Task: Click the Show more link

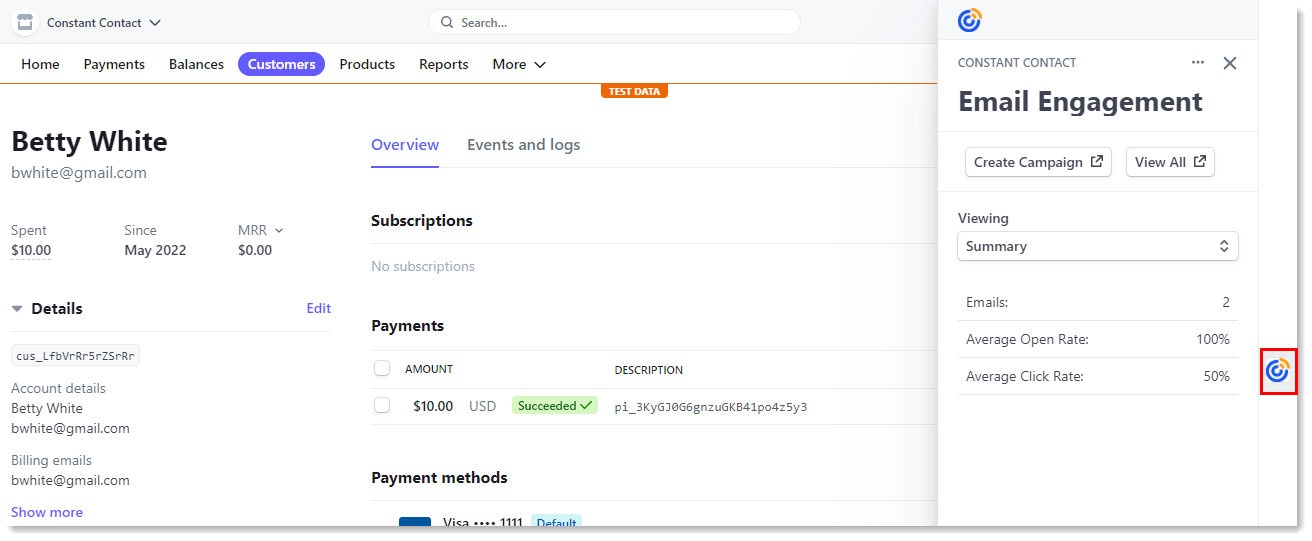Action: click(x=47, y=512)
